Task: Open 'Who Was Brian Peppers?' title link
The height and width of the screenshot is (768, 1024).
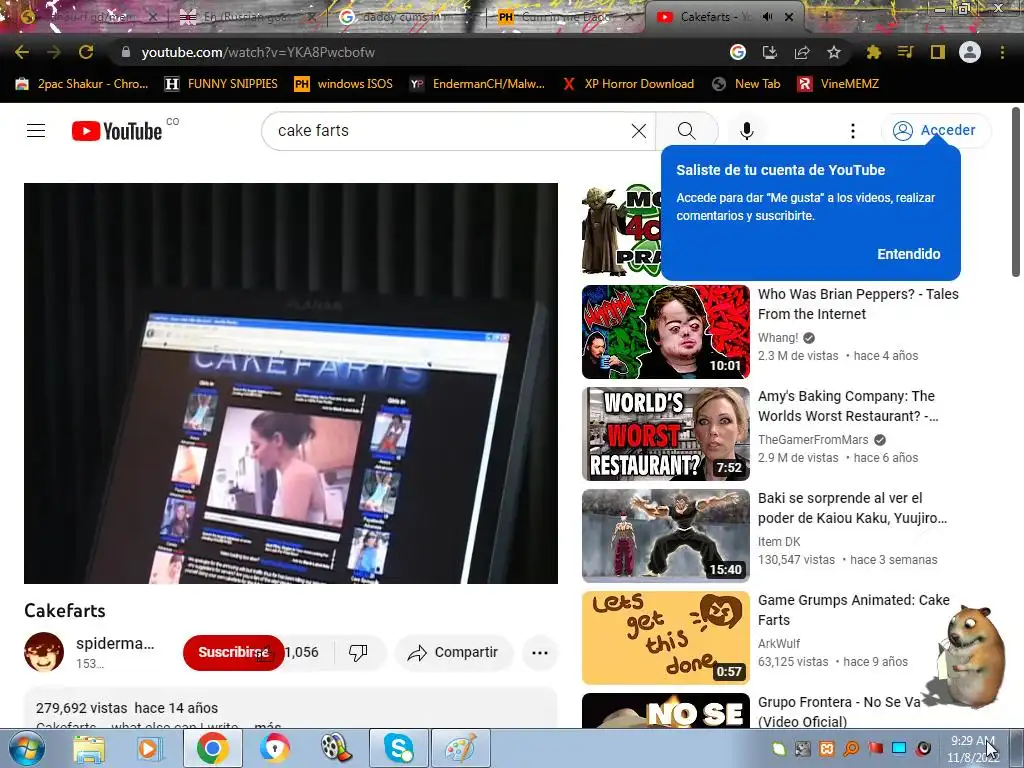Action: (857, 304)
